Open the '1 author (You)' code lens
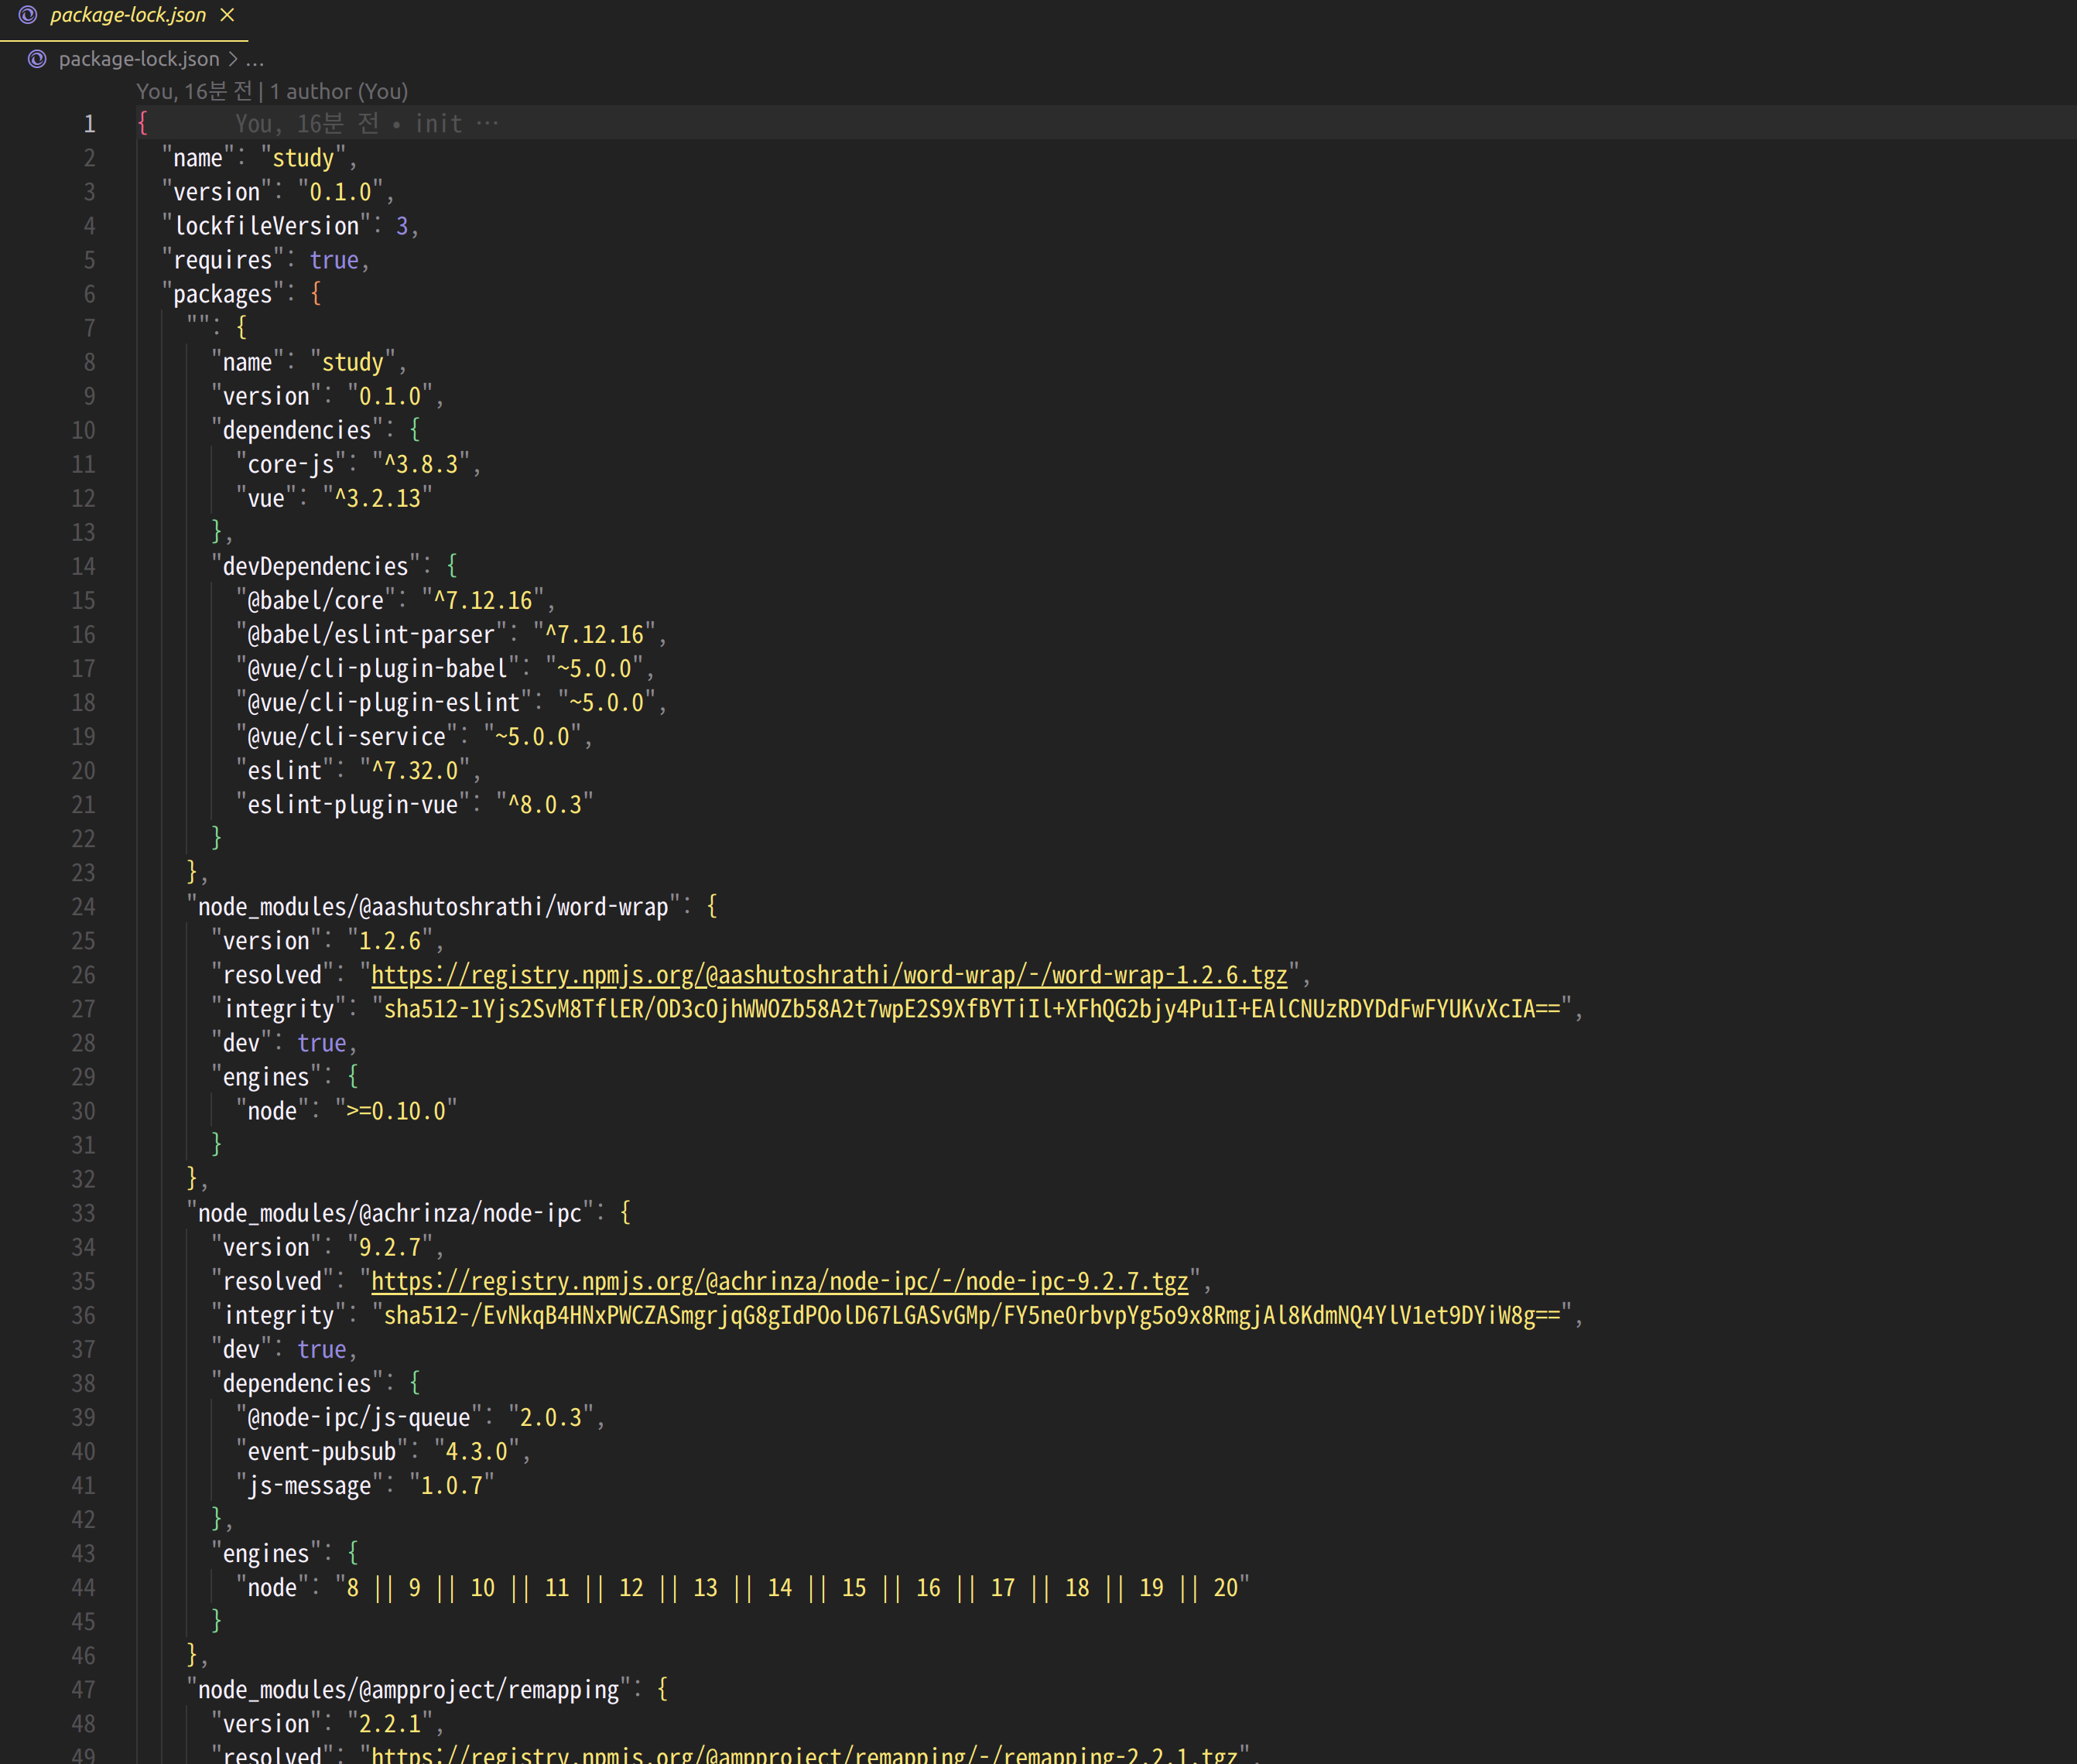The width and height of the screenshot is (2077, 1764). (338, 92)
